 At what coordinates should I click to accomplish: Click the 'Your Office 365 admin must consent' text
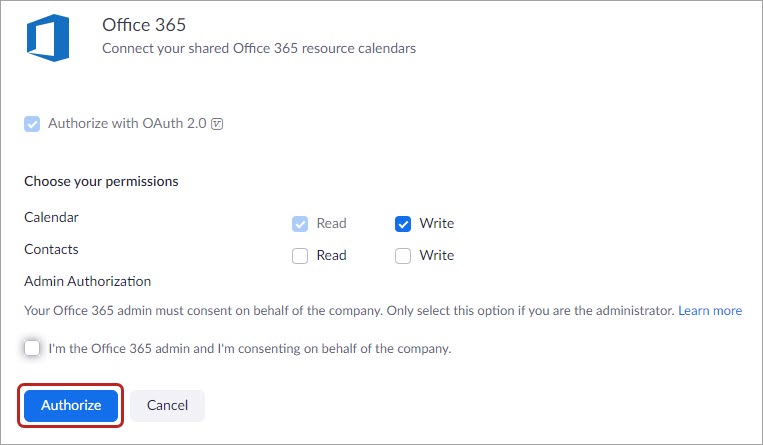coord(349,311)
